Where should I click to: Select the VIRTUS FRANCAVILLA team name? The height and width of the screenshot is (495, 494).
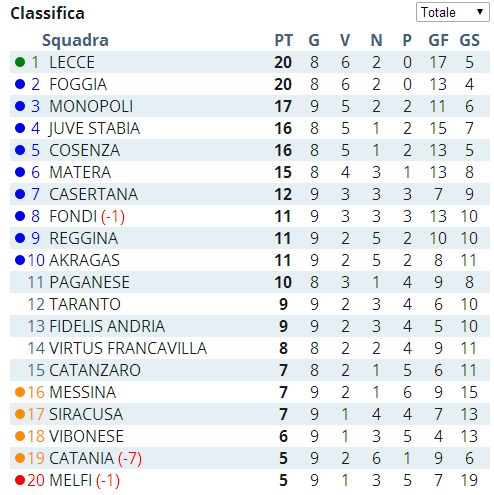128,348
